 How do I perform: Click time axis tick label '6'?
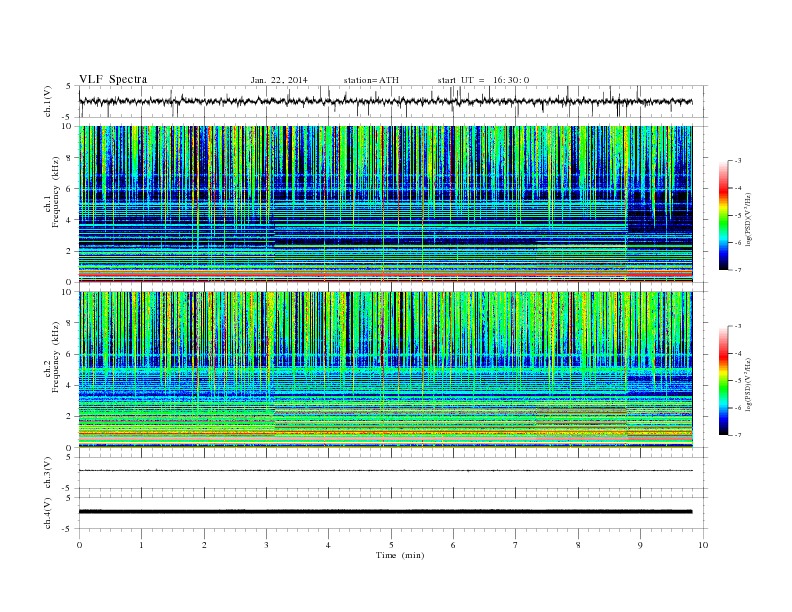(454, 545)
